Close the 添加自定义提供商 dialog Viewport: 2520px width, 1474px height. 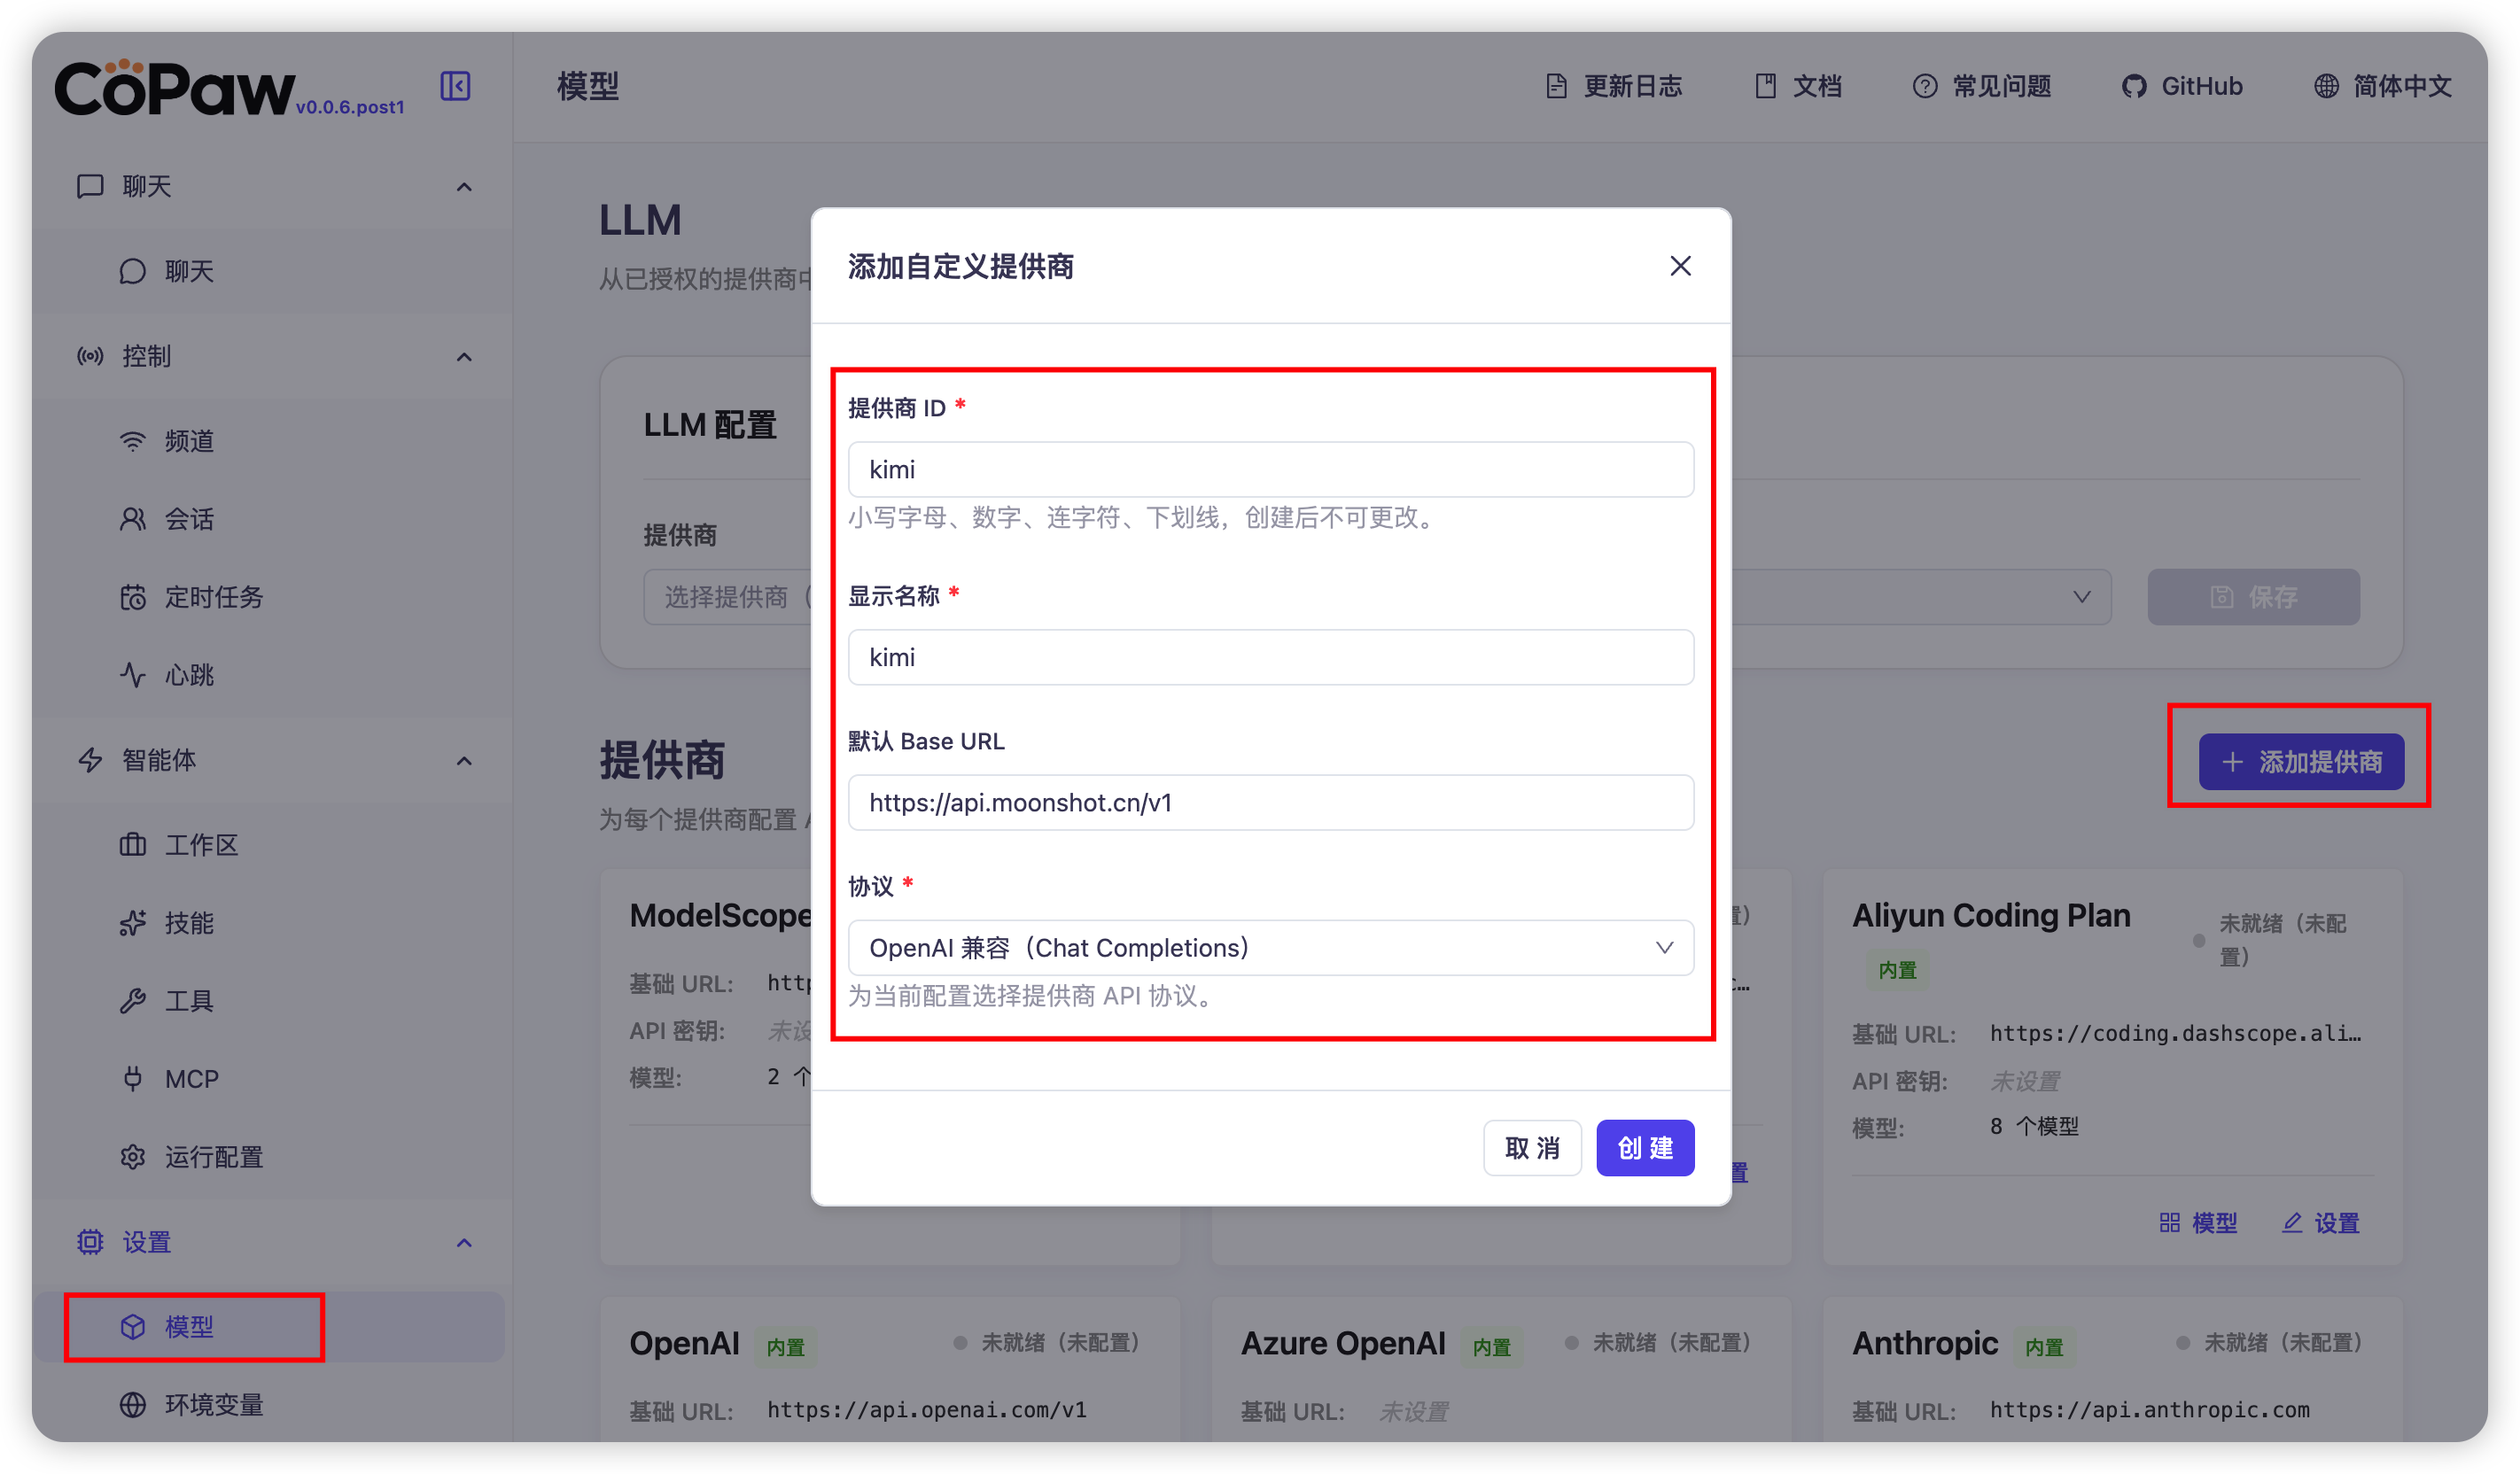point(1680,266)
